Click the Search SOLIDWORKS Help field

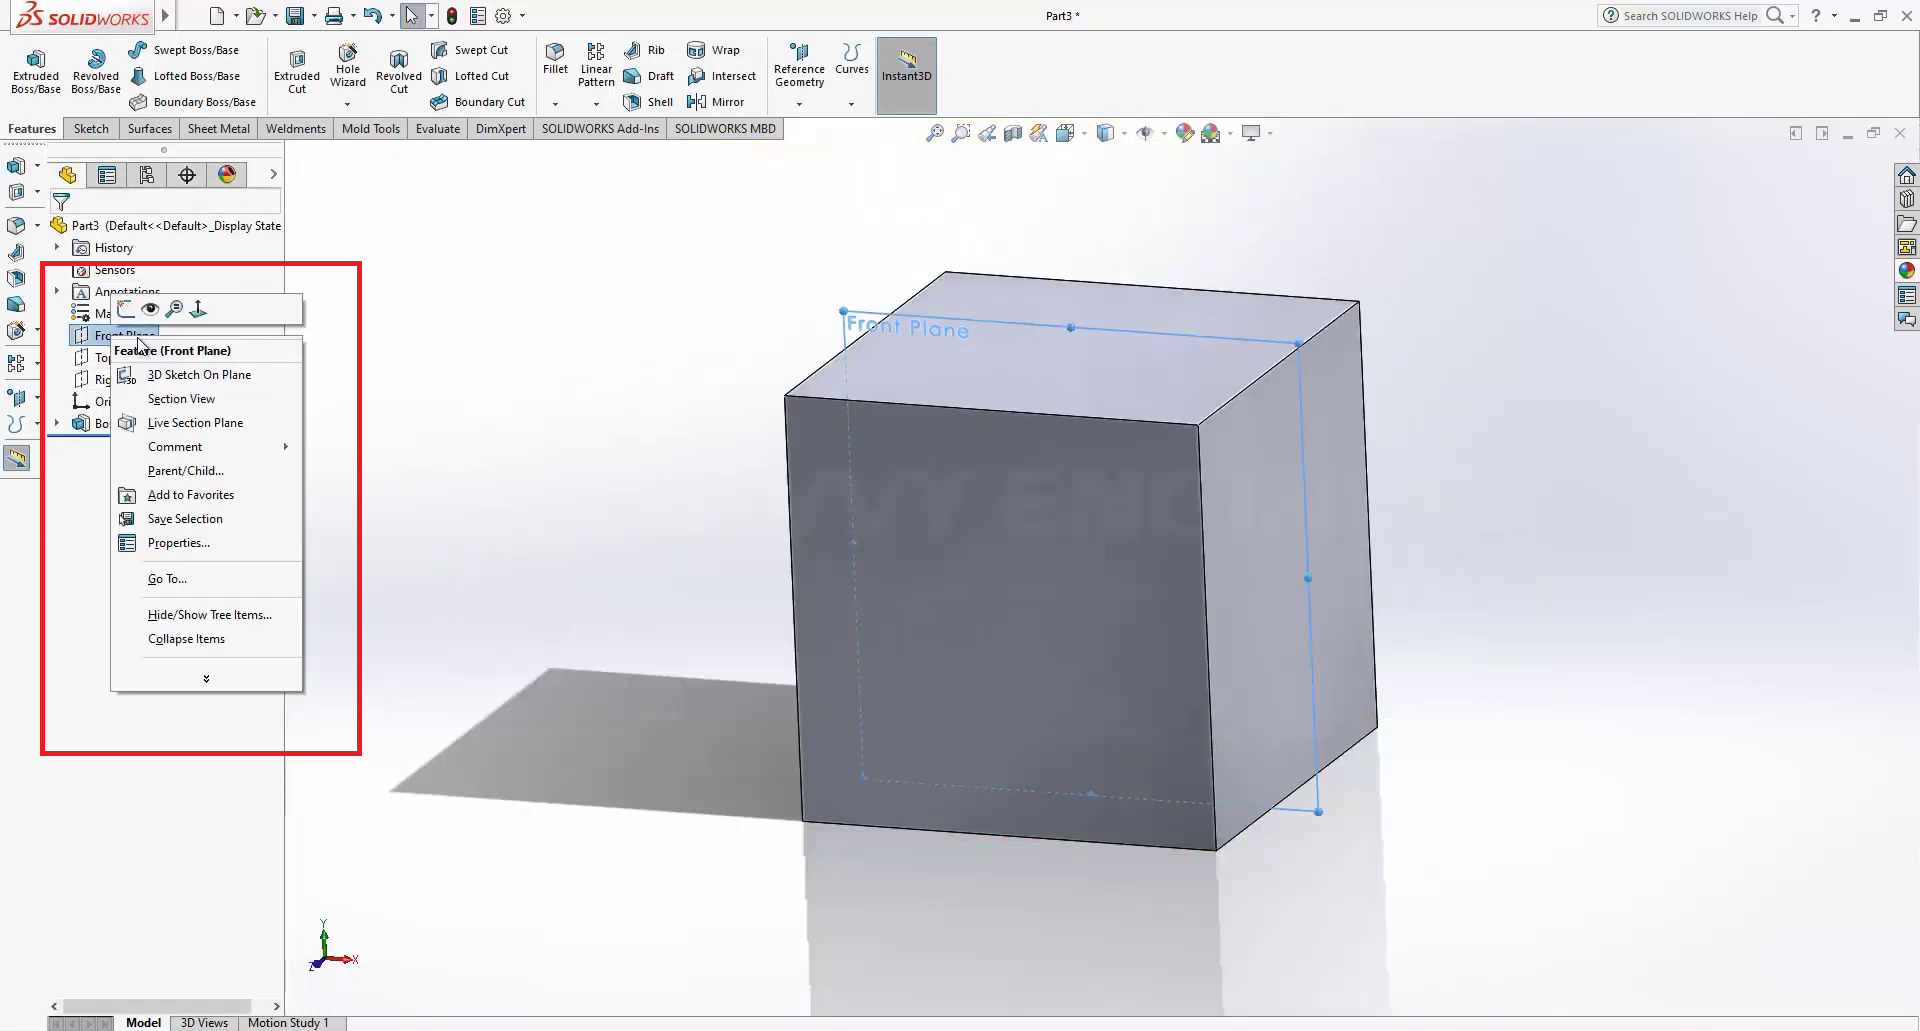pyautogui.click(x=1688, y=16)
